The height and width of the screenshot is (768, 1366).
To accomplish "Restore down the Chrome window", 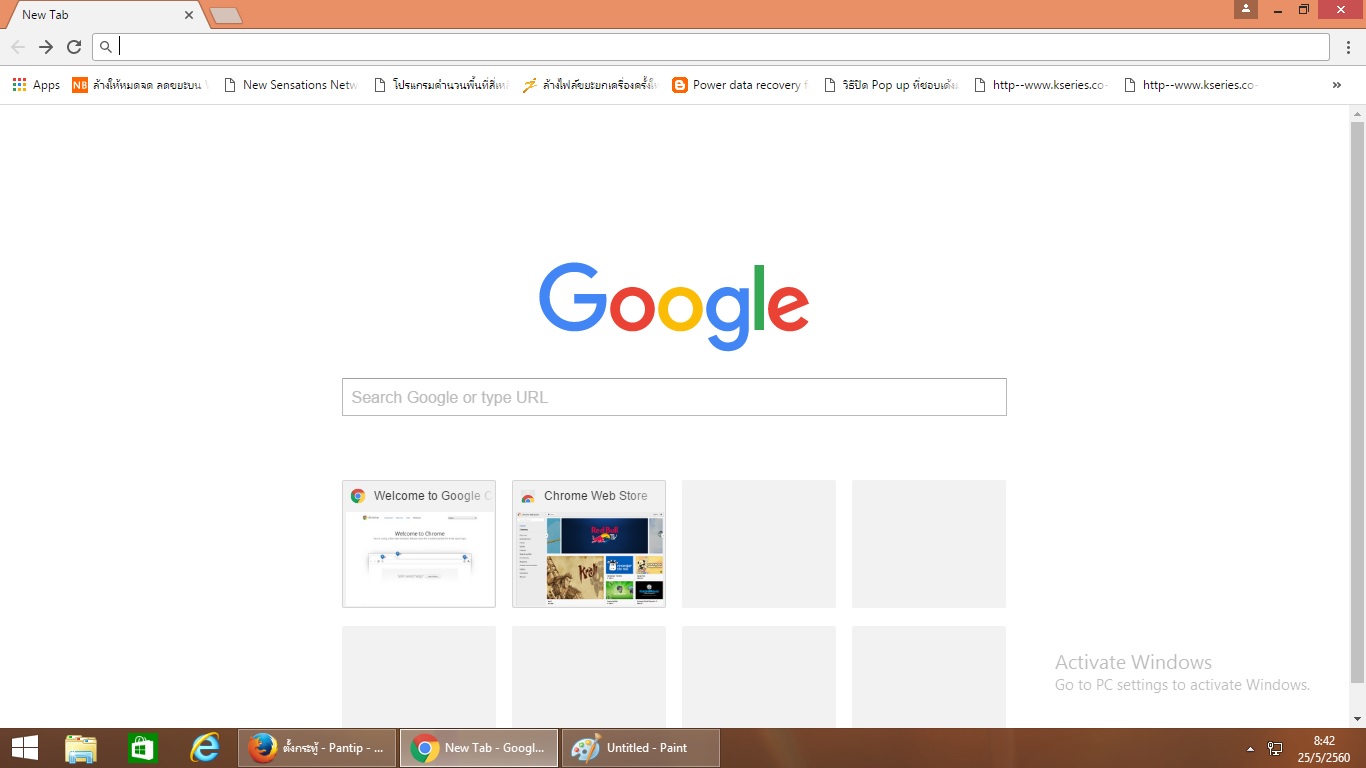I will [x=1304, y=9].
